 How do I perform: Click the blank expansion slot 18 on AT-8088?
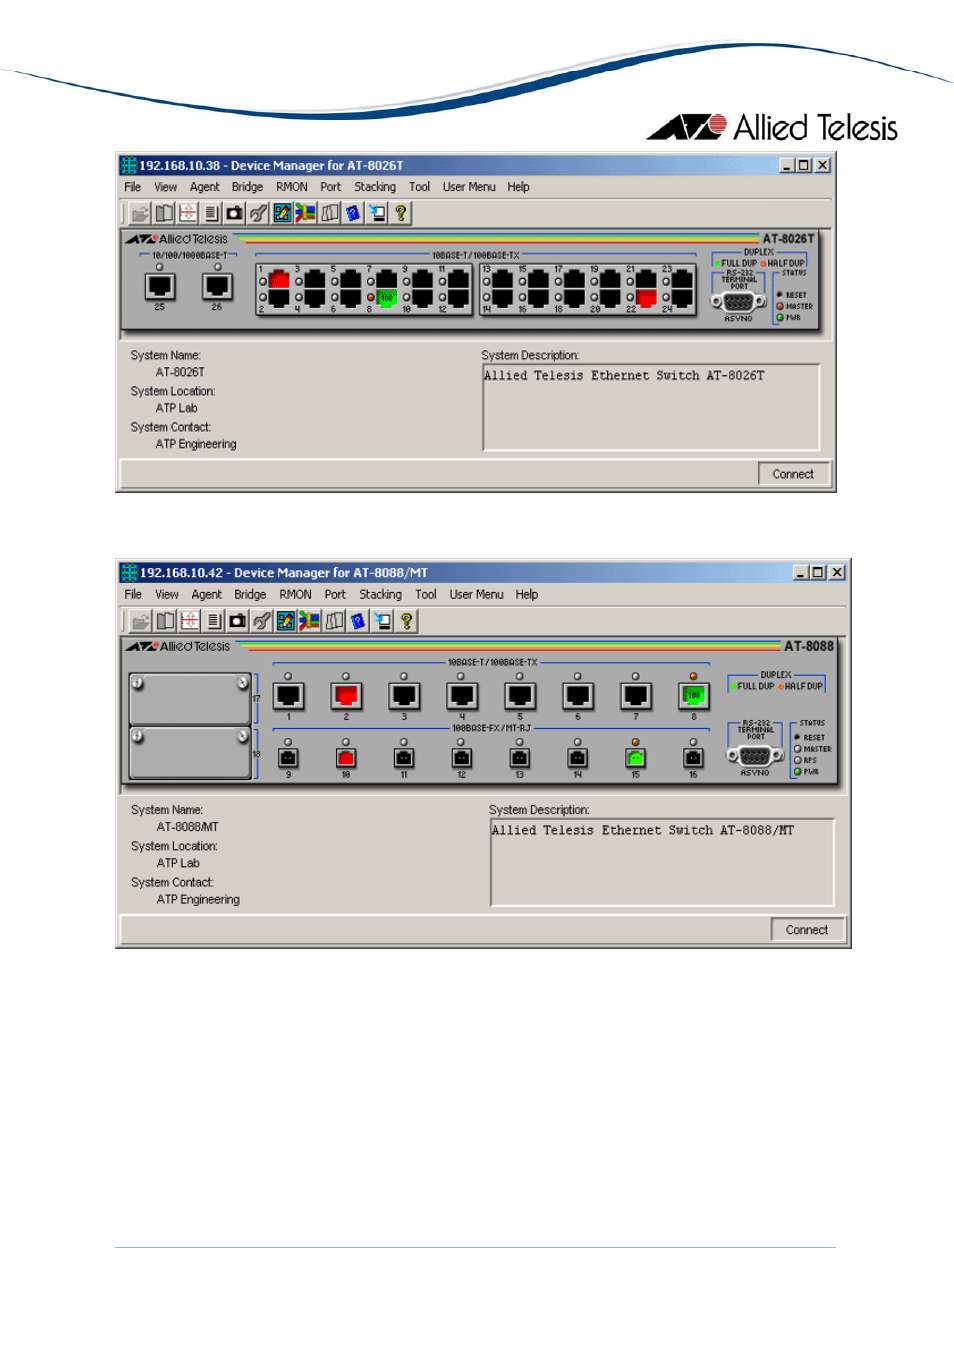190,752
